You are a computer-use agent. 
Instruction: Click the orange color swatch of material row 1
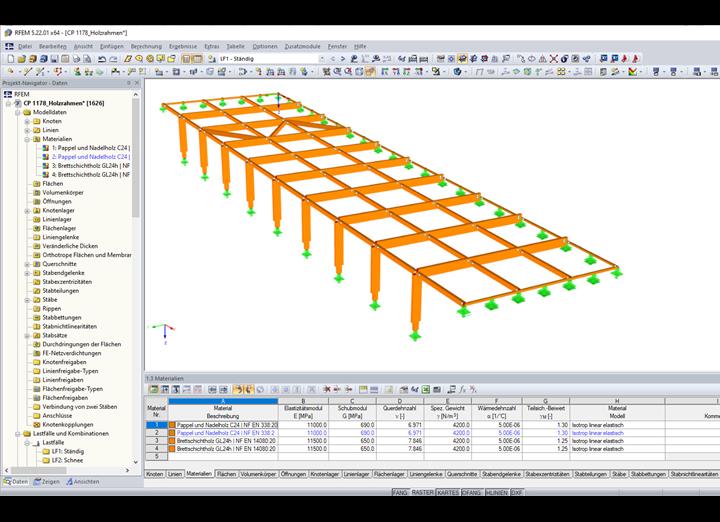pyautogui.click(x=172, y=425)
